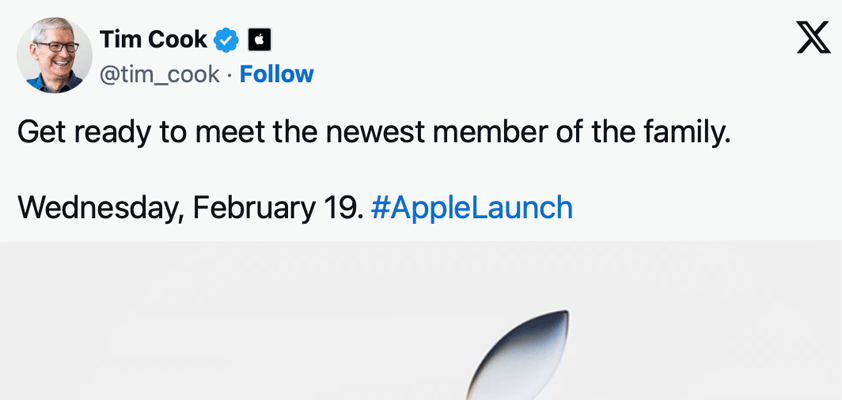Screen dimensions: 842x400
Task: Open the @tim_cook handle link
Action: [159, 74]
